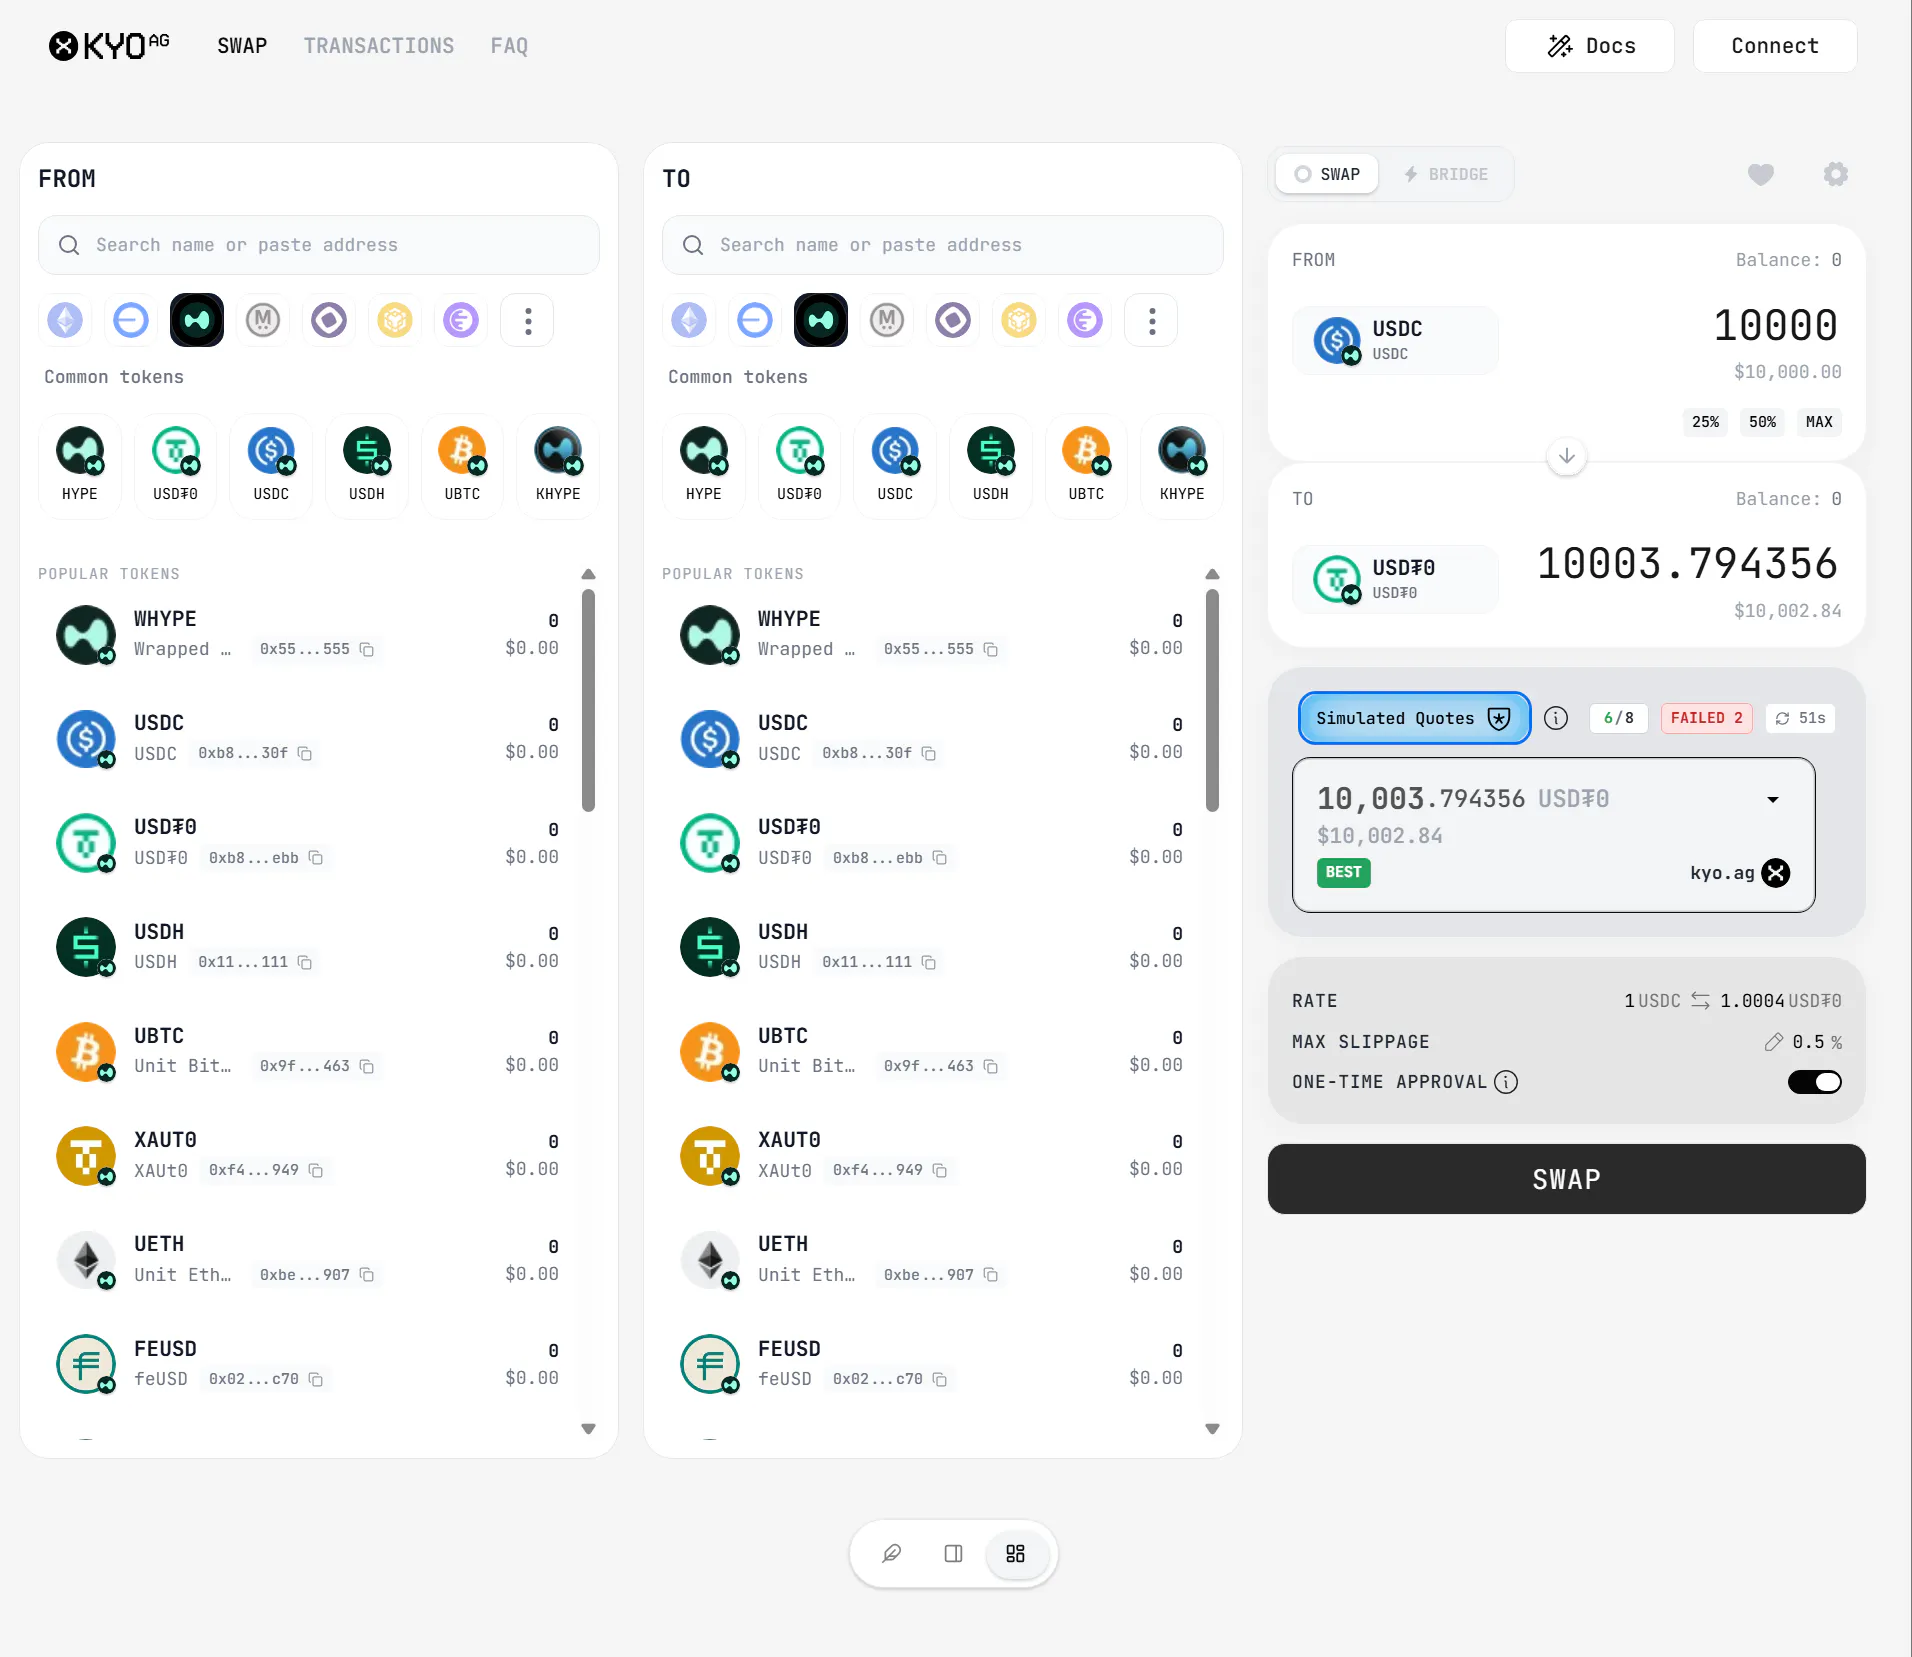Select the BRIDGE mode tab
Viewport: 1912px width, 1657px height.
click(x=1445, y=174)
